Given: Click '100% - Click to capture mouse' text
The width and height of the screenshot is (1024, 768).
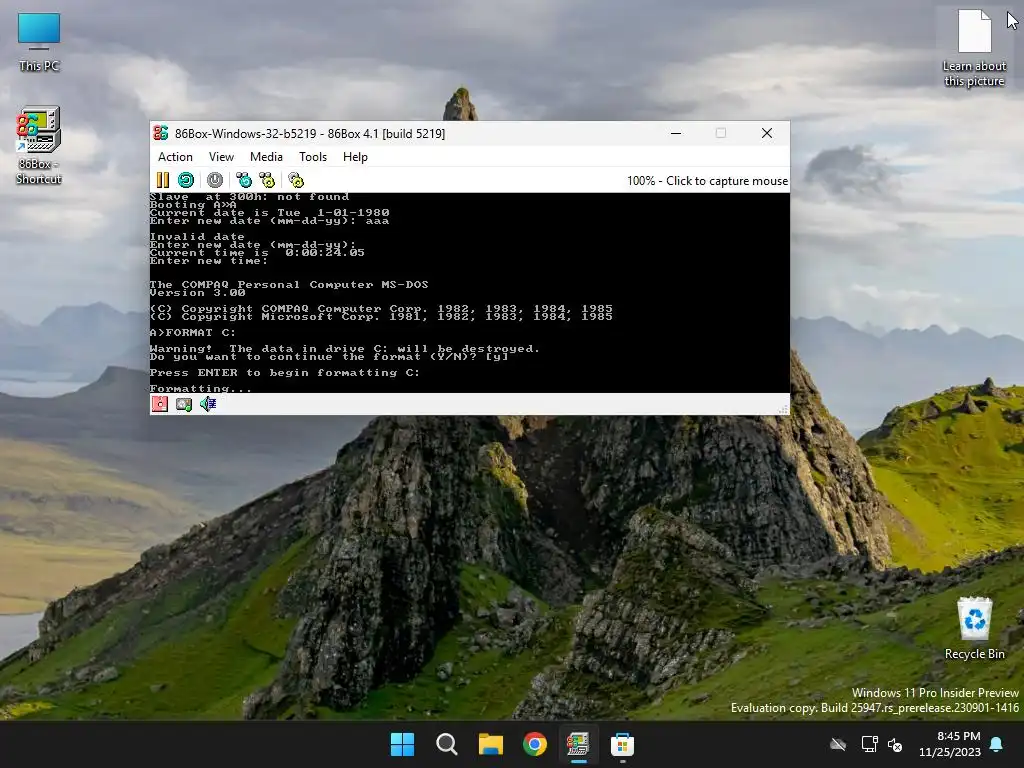Looking at the screenshot, I should (707, 181).
